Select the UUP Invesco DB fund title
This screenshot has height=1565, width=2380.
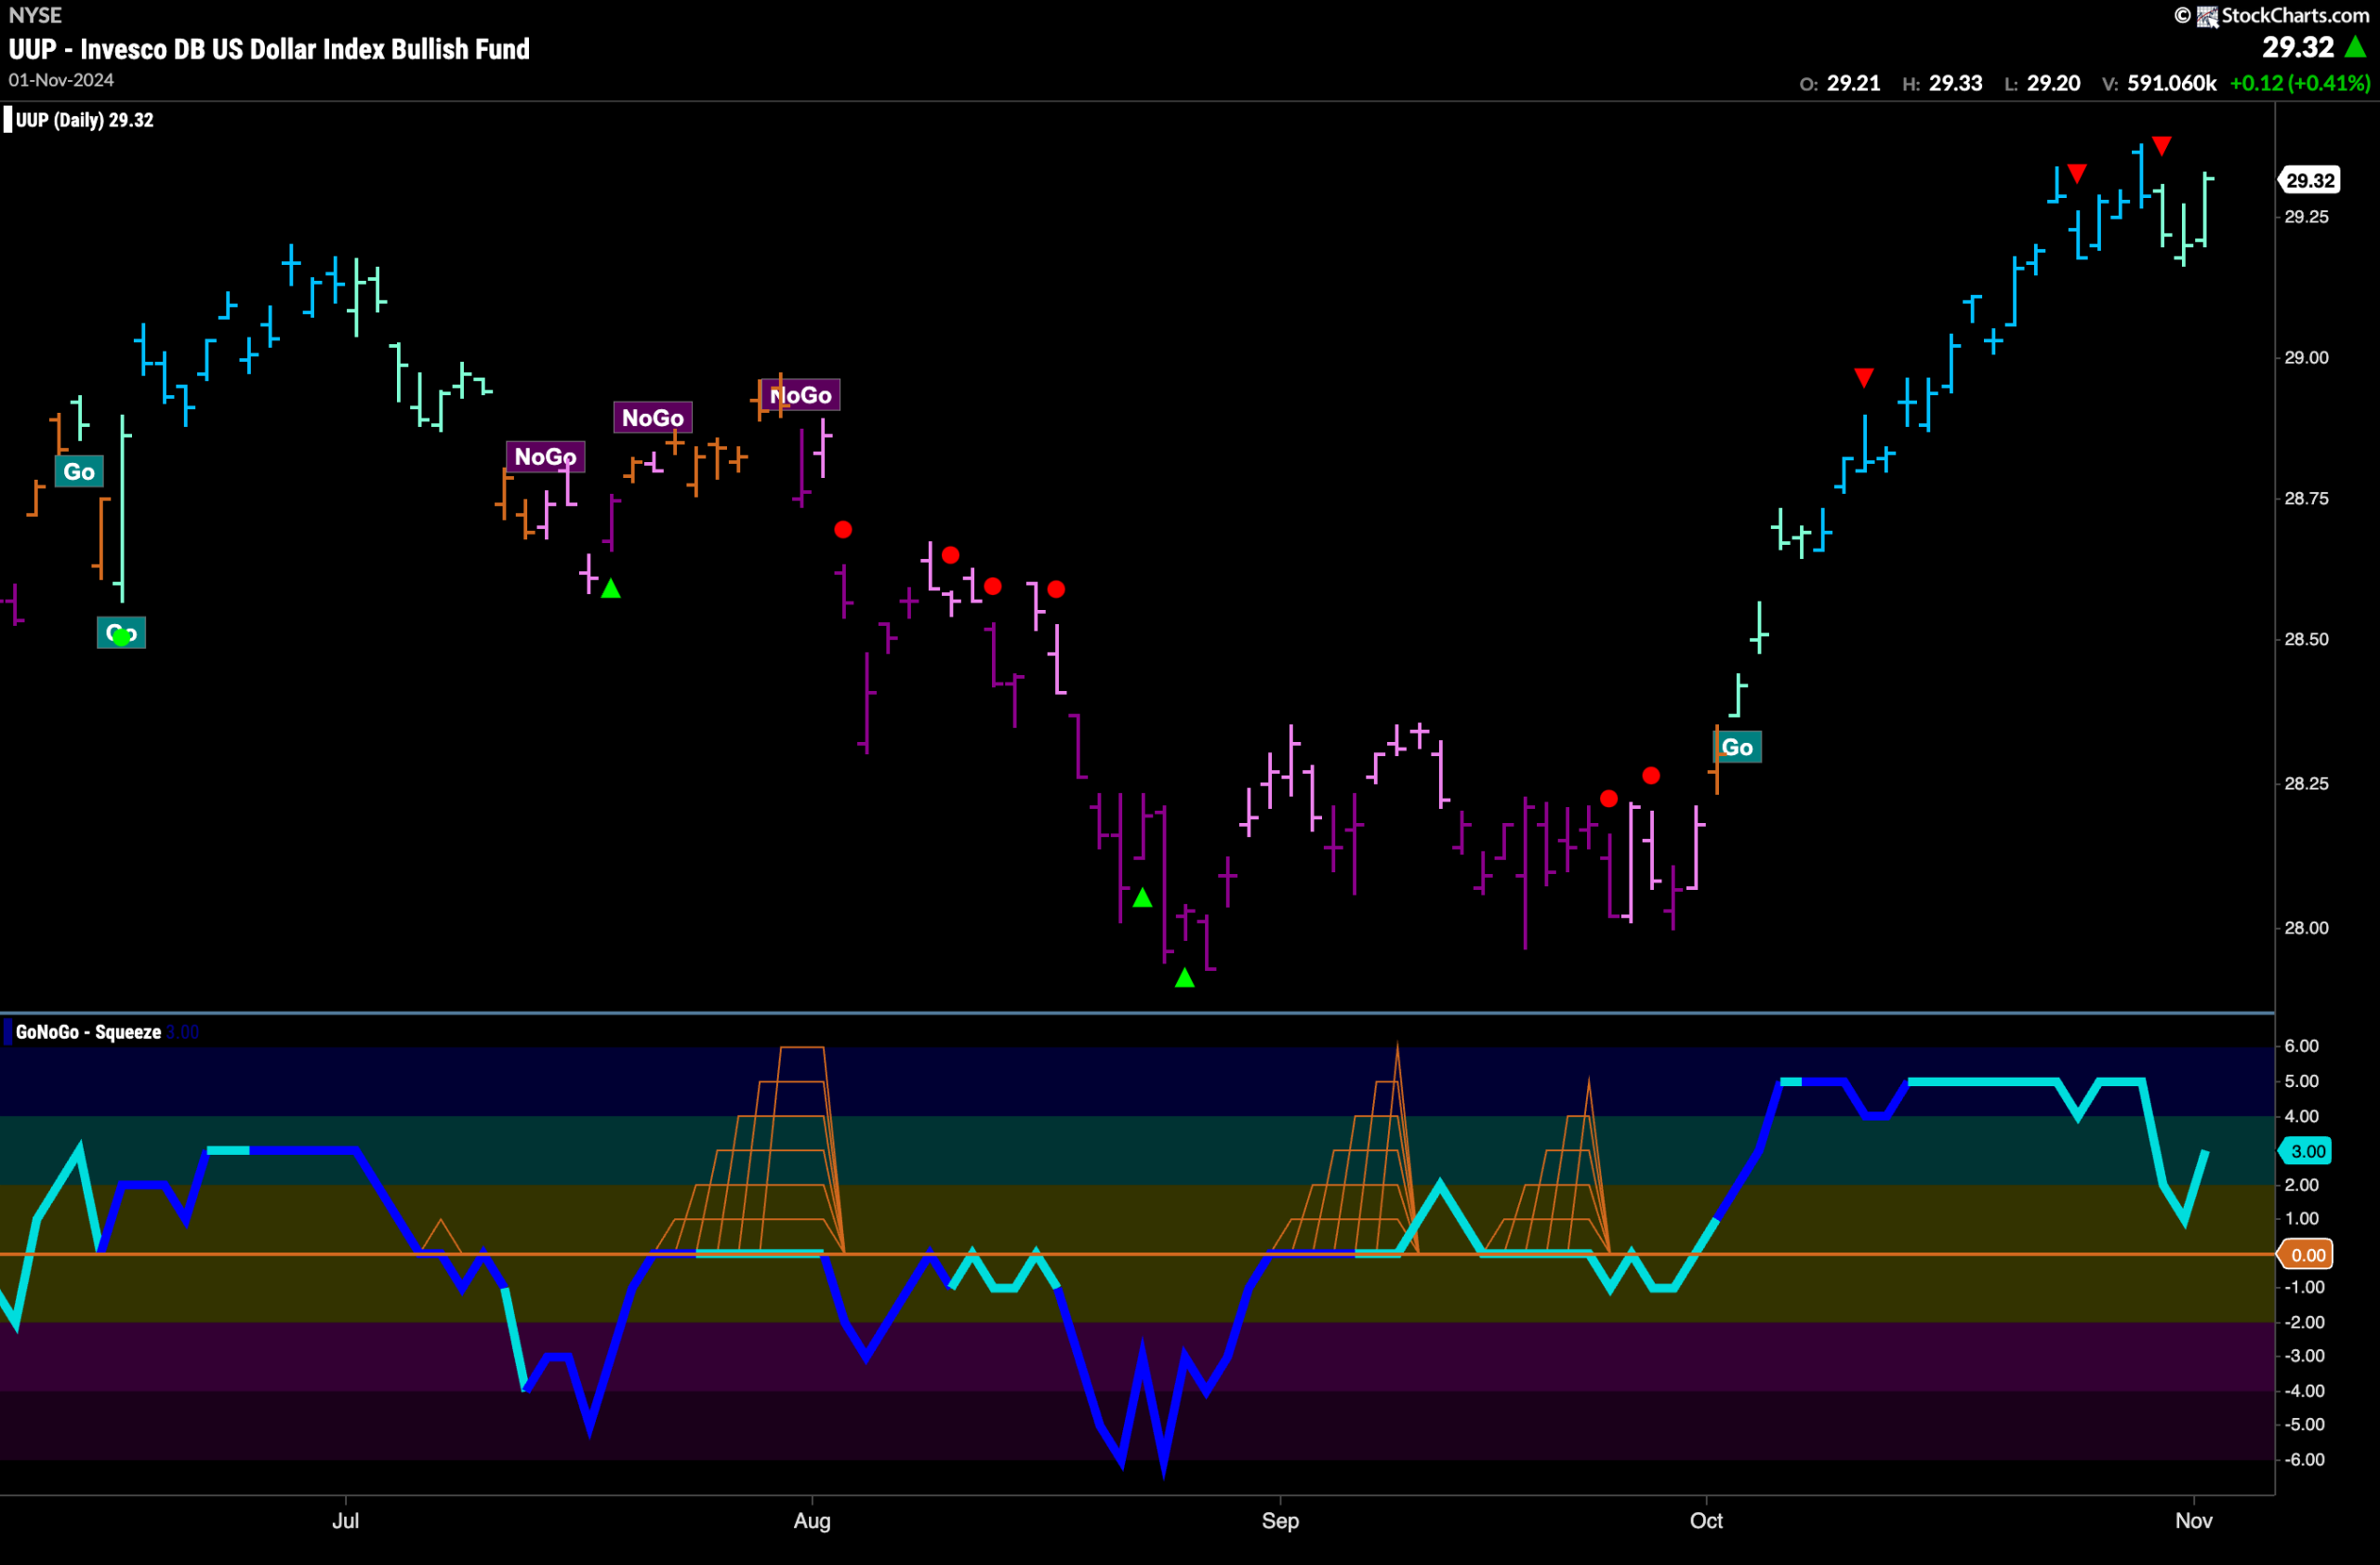point(269,49)
